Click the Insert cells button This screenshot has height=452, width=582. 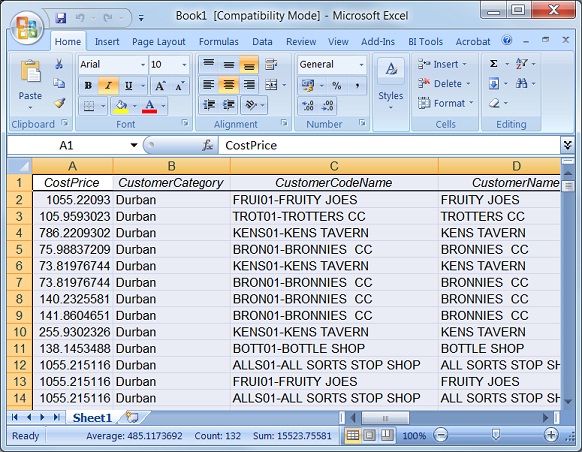442,64
